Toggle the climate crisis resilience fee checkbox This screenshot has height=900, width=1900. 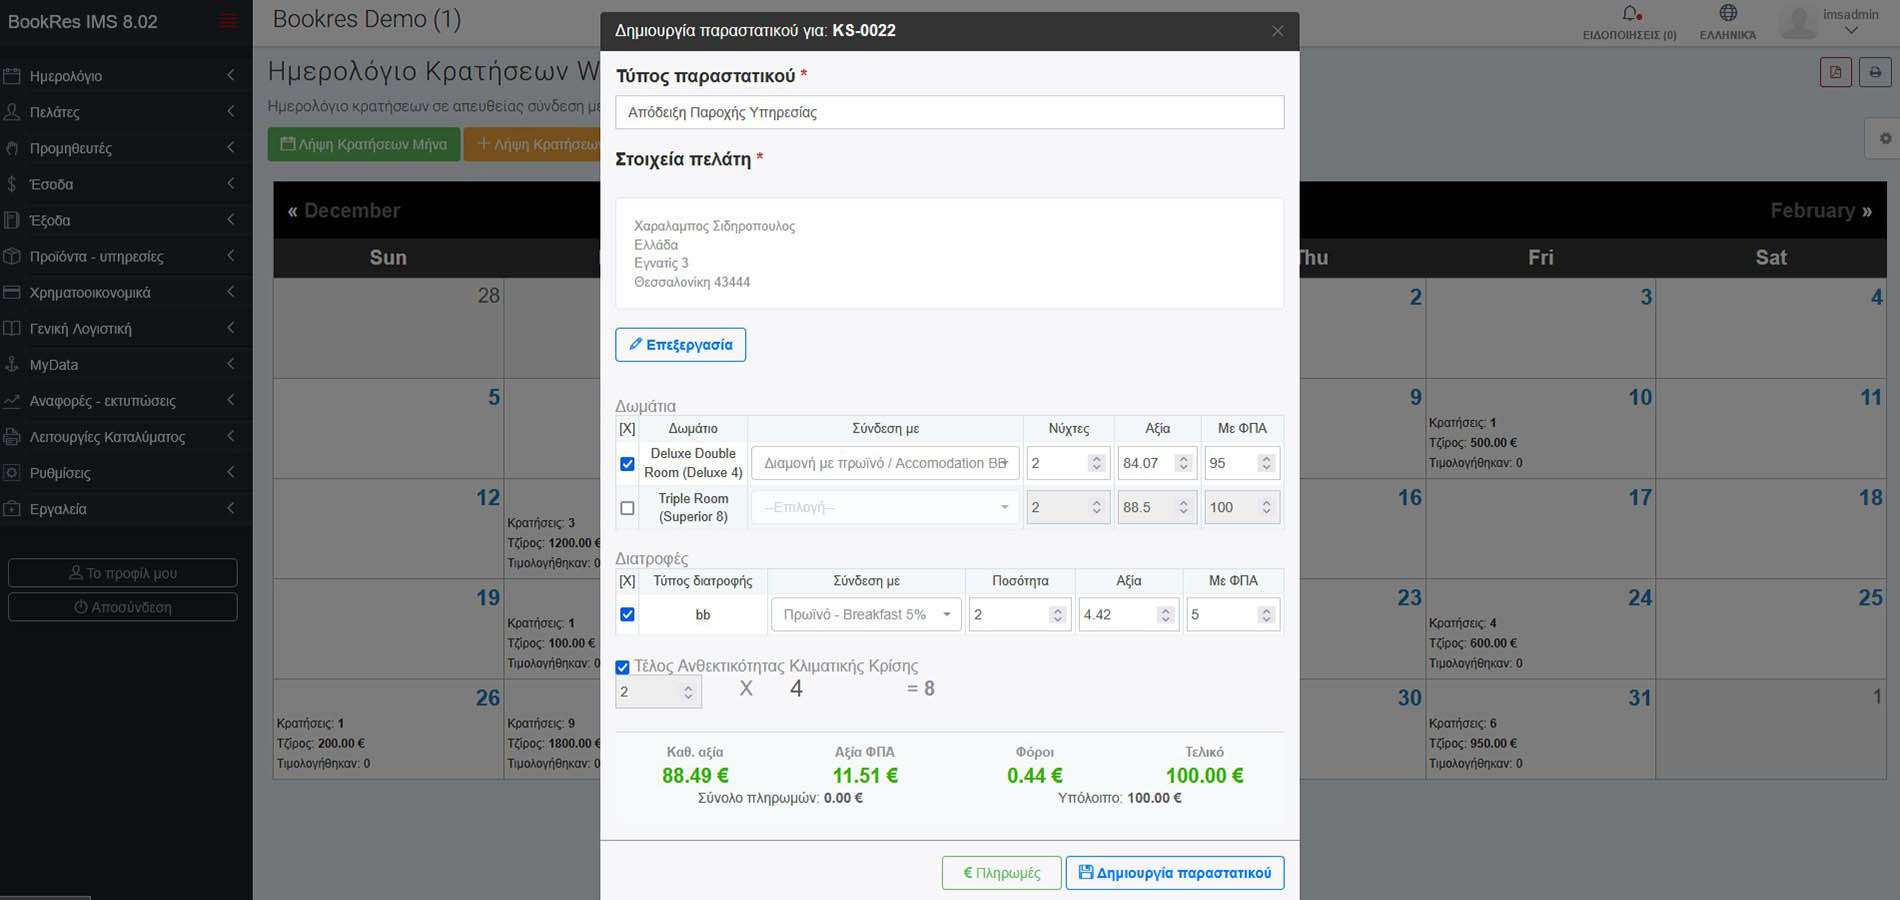[x=622, y=667]
